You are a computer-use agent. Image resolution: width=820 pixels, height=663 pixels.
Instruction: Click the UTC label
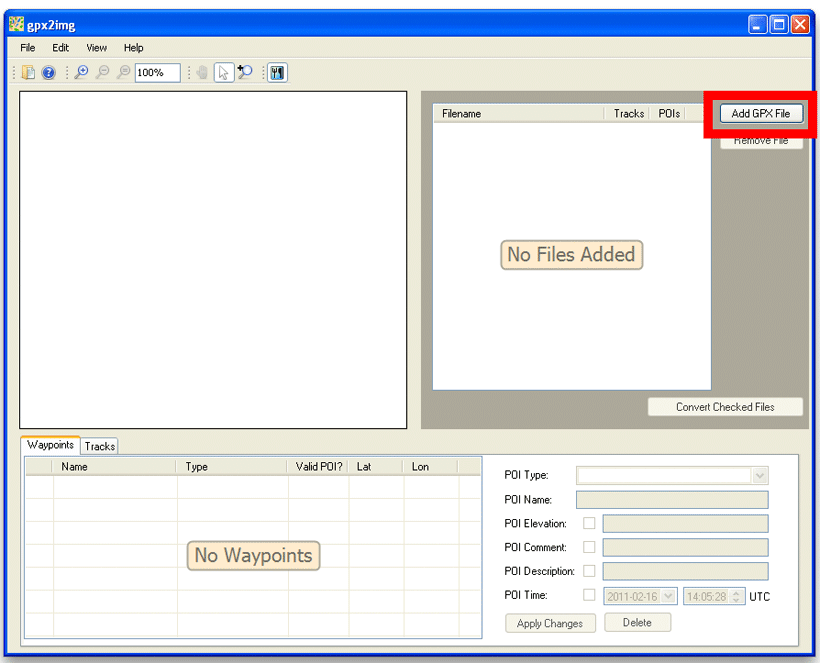pos(759,597)
